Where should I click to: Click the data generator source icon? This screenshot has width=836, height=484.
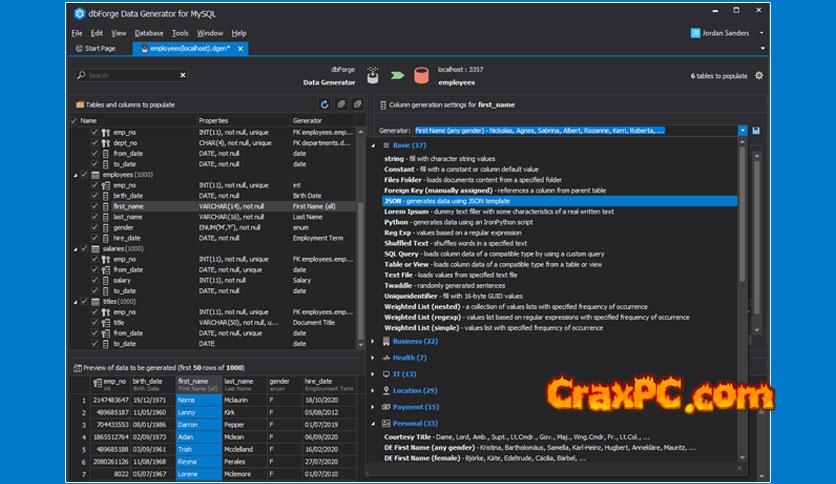tap(373, 75)
